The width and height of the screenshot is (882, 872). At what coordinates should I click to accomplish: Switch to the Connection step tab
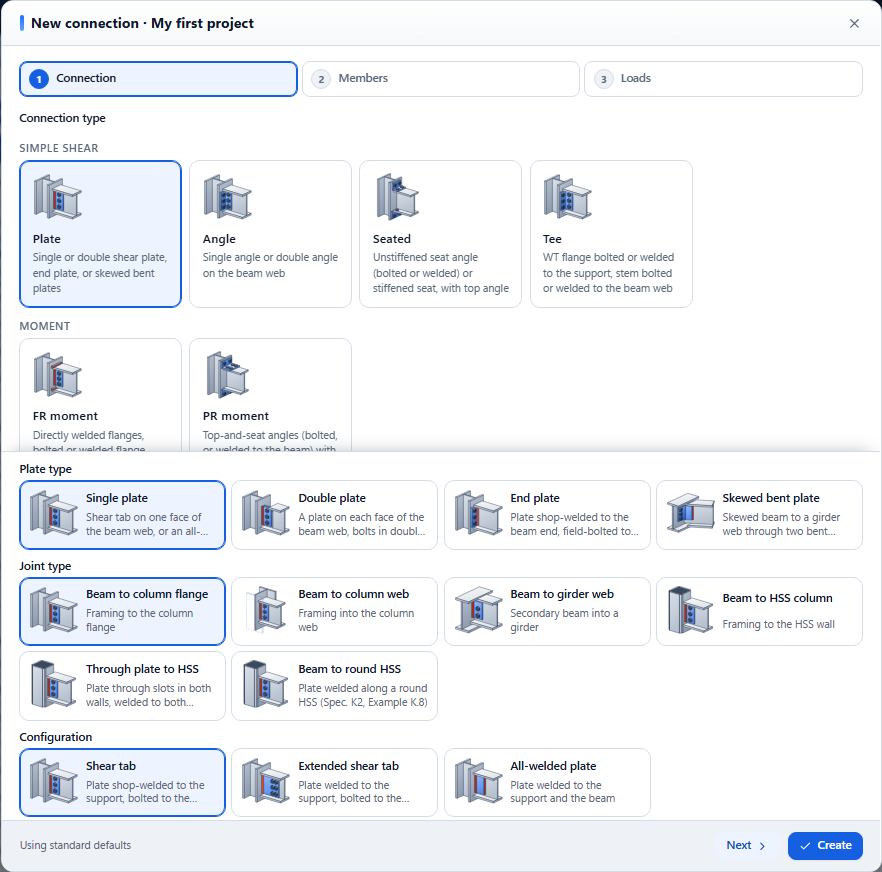[x=158, y=79]
